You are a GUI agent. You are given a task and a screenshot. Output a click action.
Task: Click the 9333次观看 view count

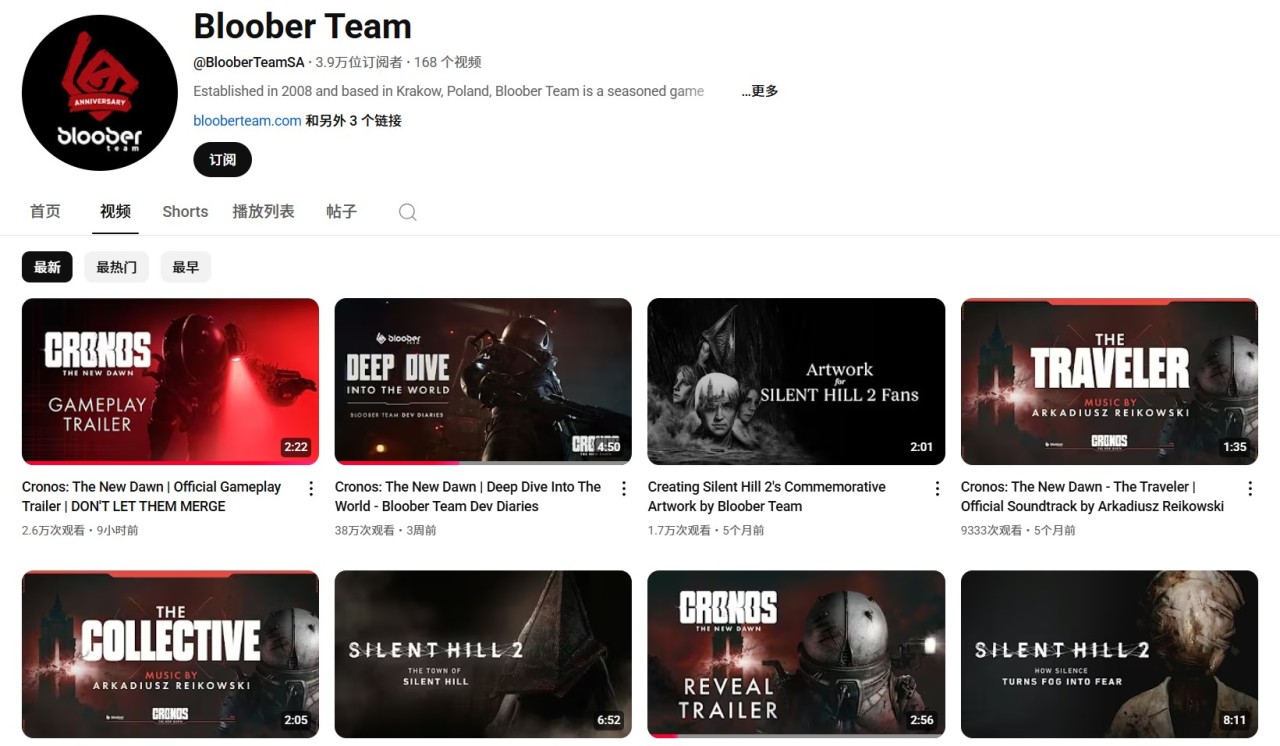coord(991,530)
